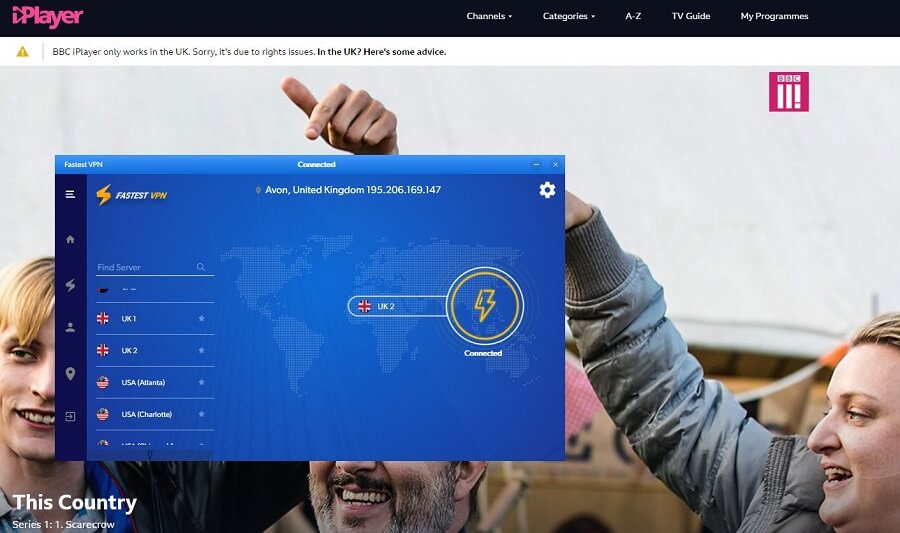Star the USA (Charlotte) server
The height and width of the screenshot is (533, 900).
click(201, 414)
